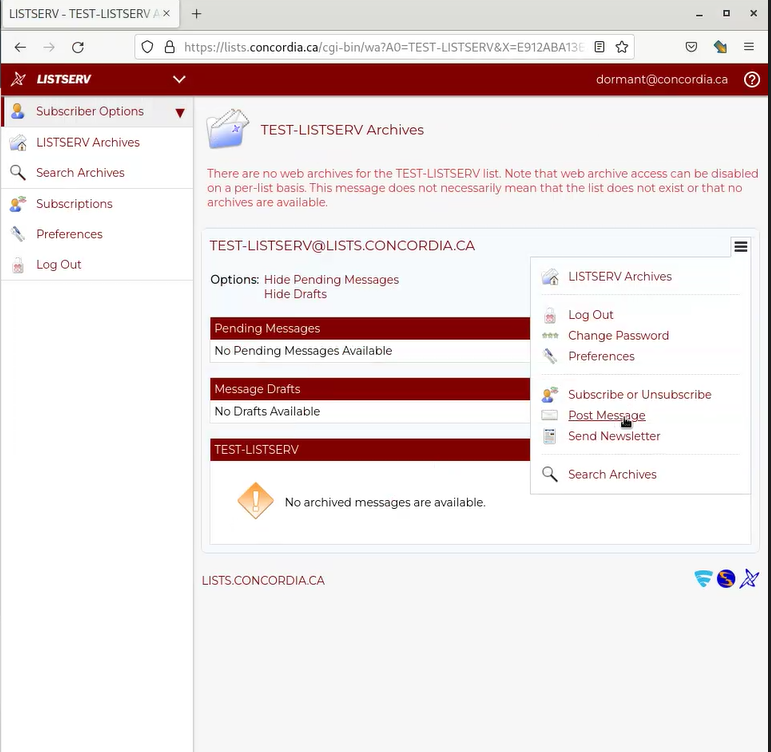Open a new tab with plus button
The width and height of the screenshot is (771, 752).
point(196,13)
